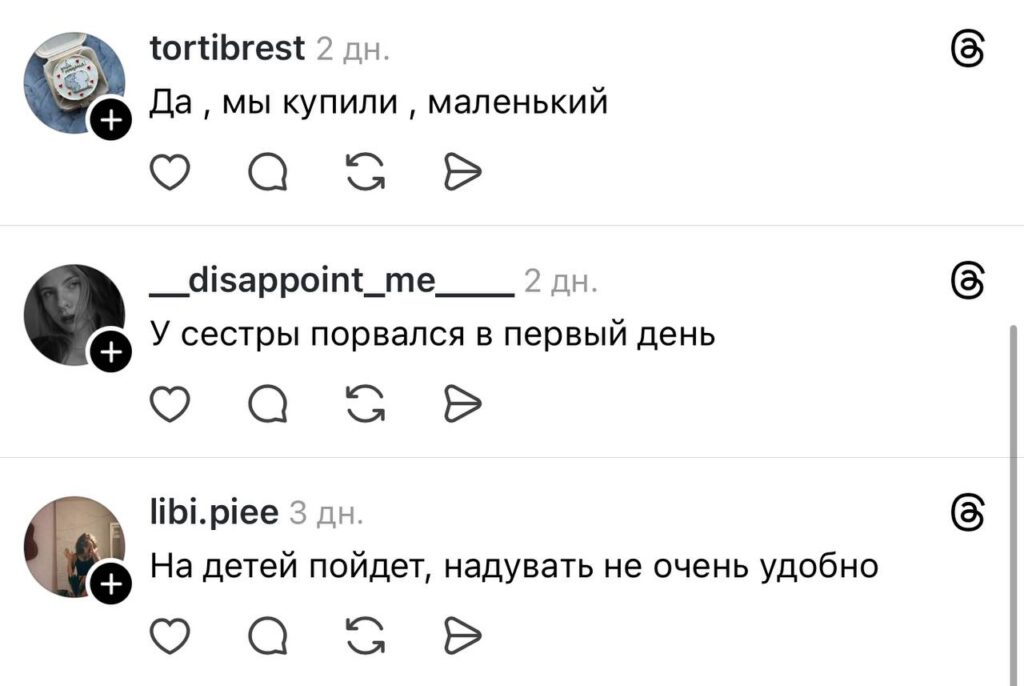This screenshot has width=1024, height=686.
Task: Repost the tortibrest comment
Action: [x=364, y=174]
